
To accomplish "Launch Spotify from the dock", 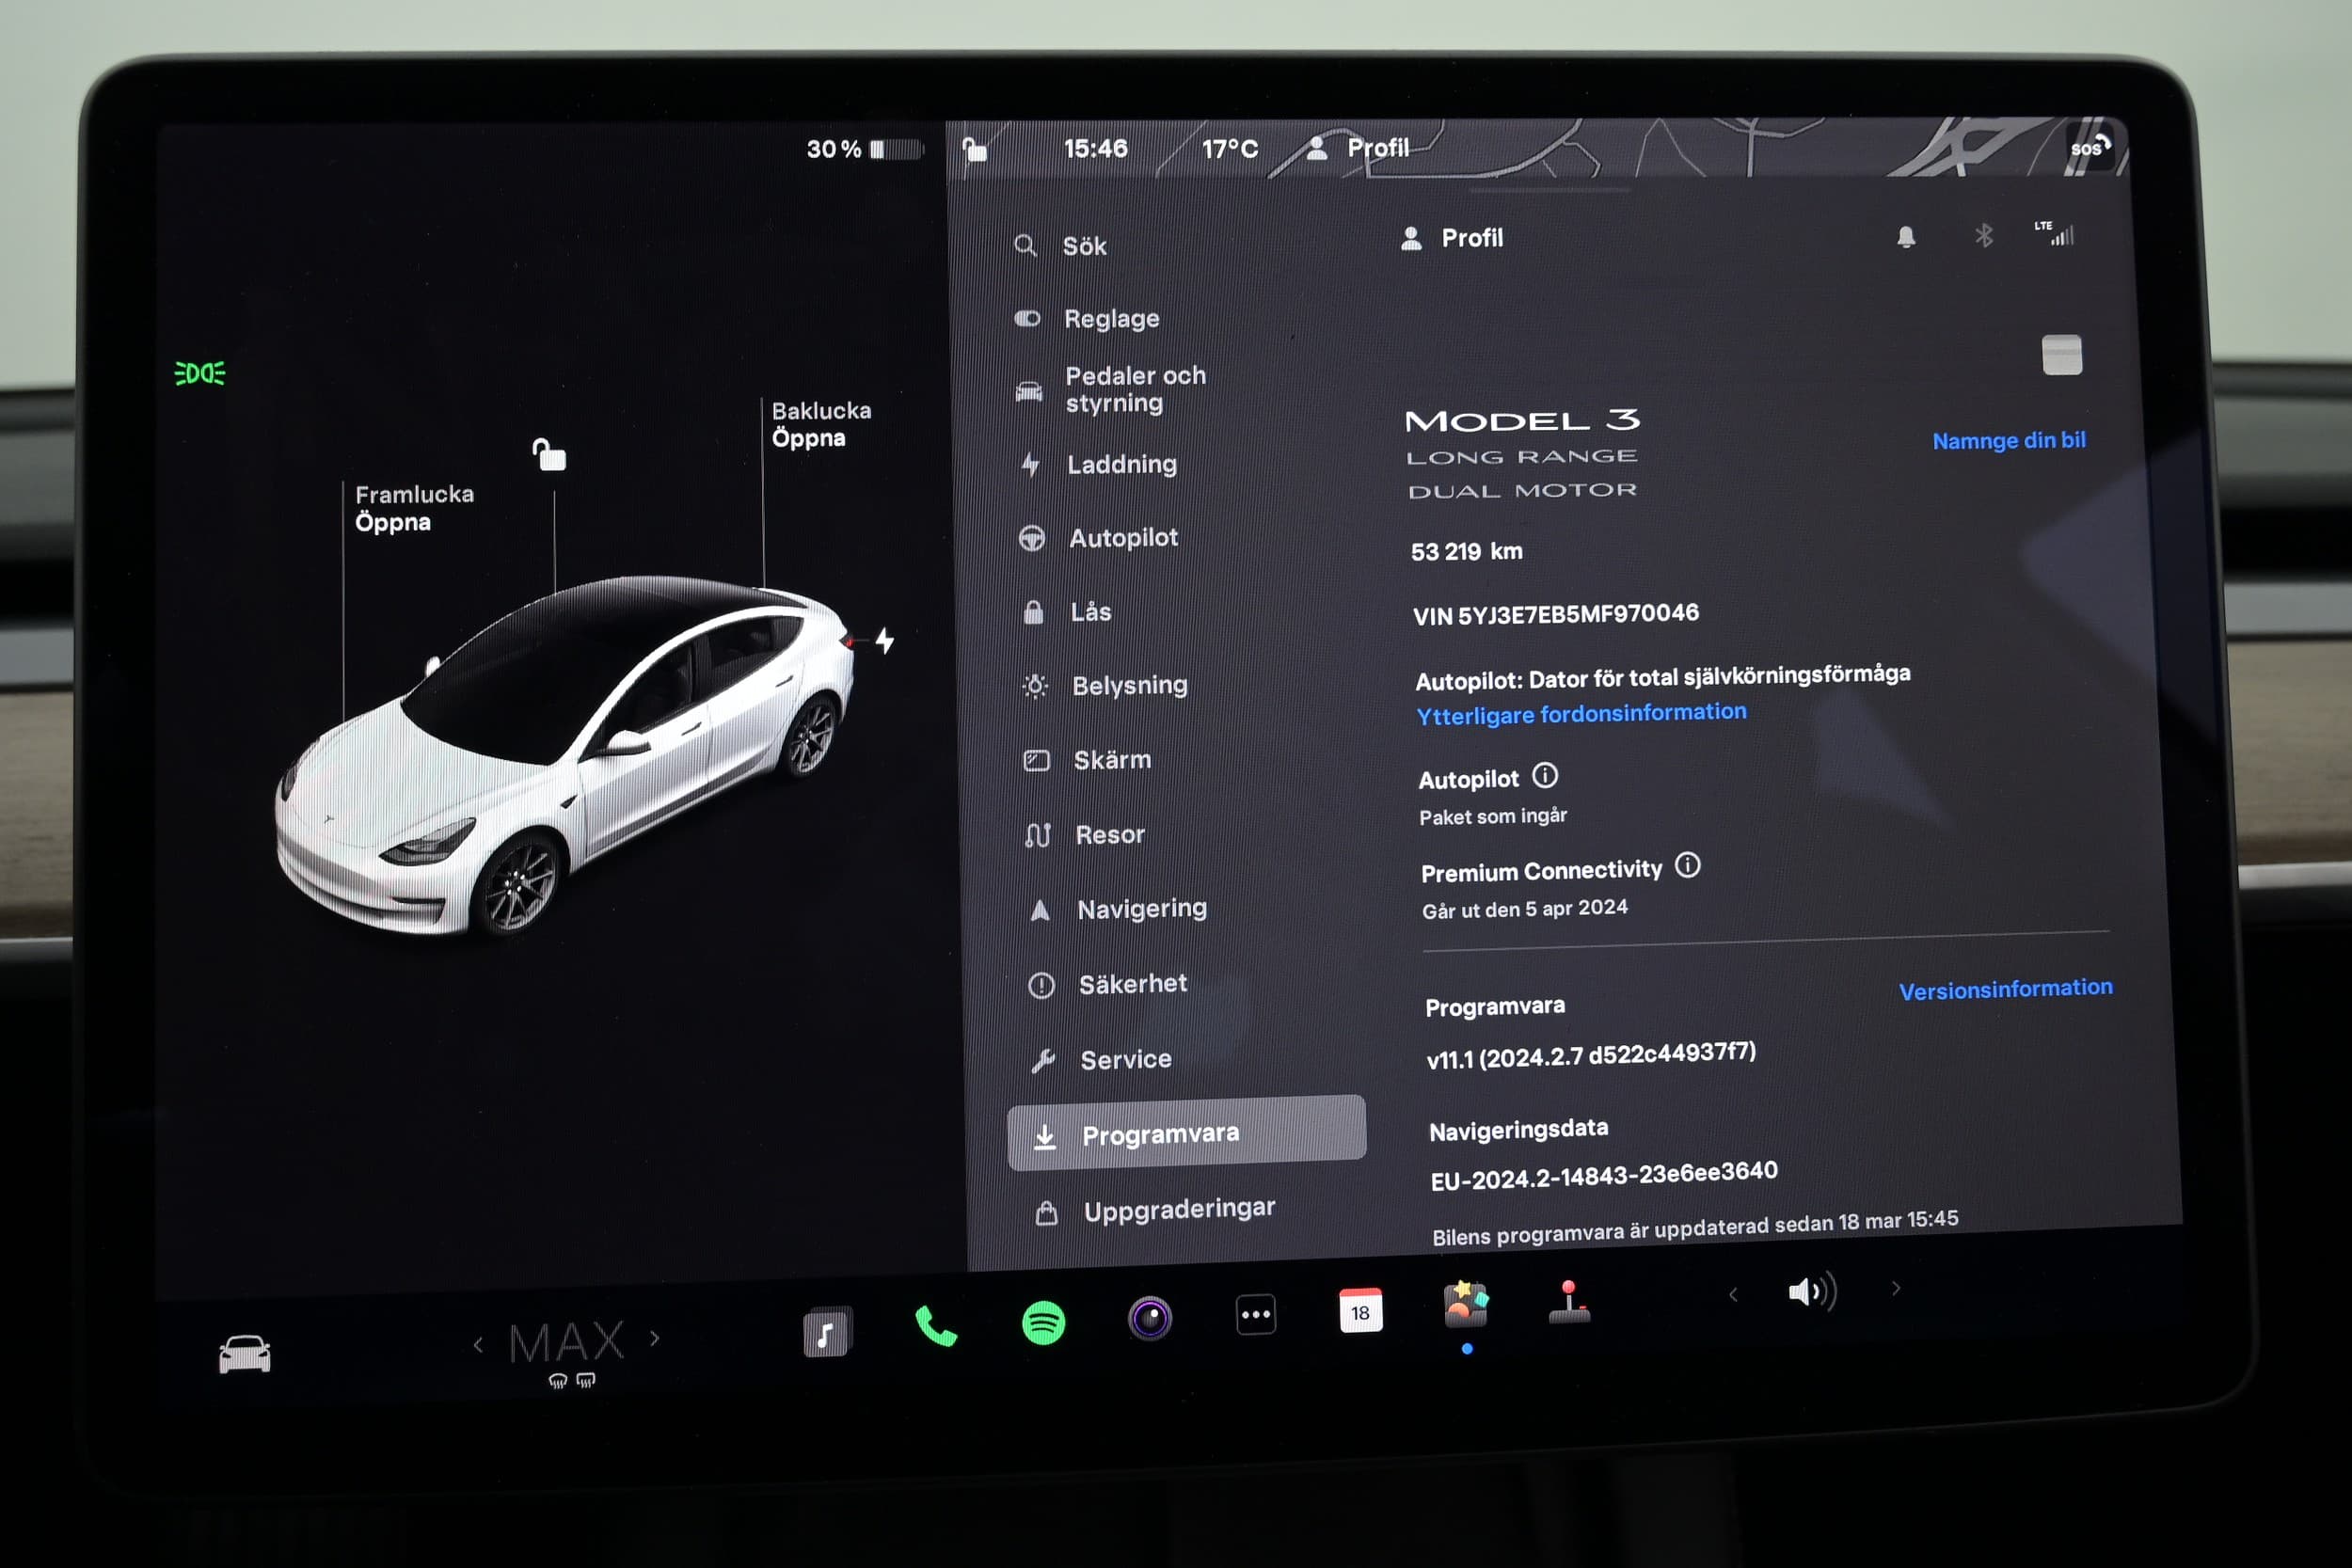I will (x=1043, y=1323).
